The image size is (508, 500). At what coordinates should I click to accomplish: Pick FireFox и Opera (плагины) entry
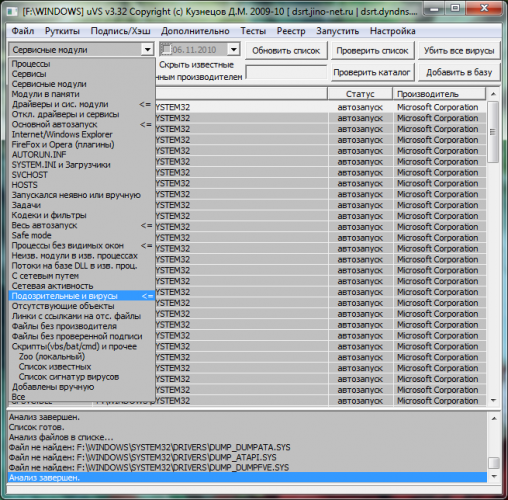click(82, 144)
